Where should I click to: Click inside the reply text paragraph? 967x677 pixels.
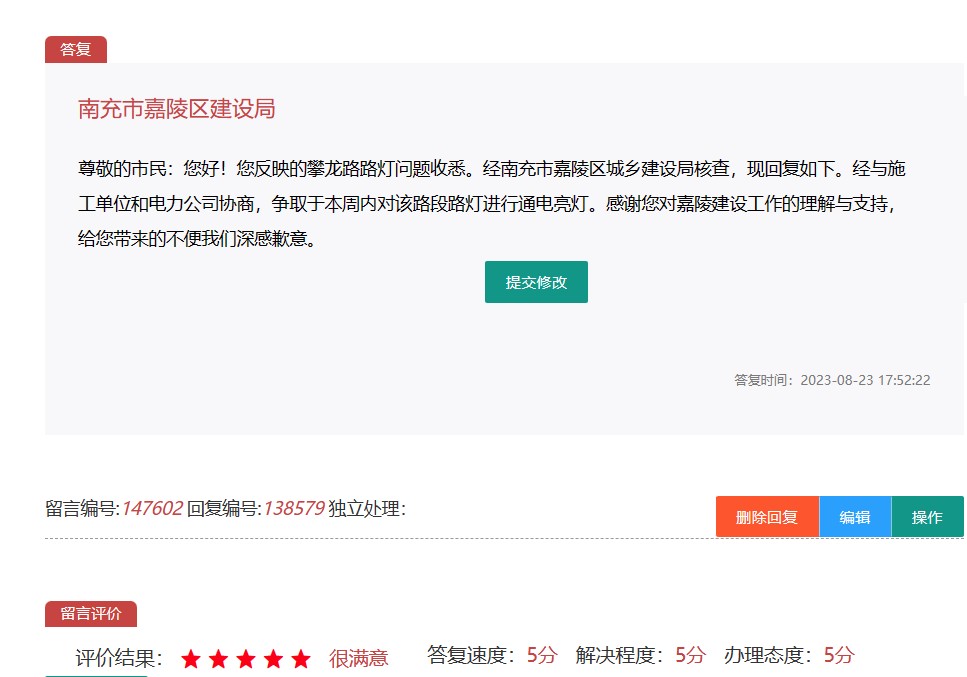click(x=490, y=204)
